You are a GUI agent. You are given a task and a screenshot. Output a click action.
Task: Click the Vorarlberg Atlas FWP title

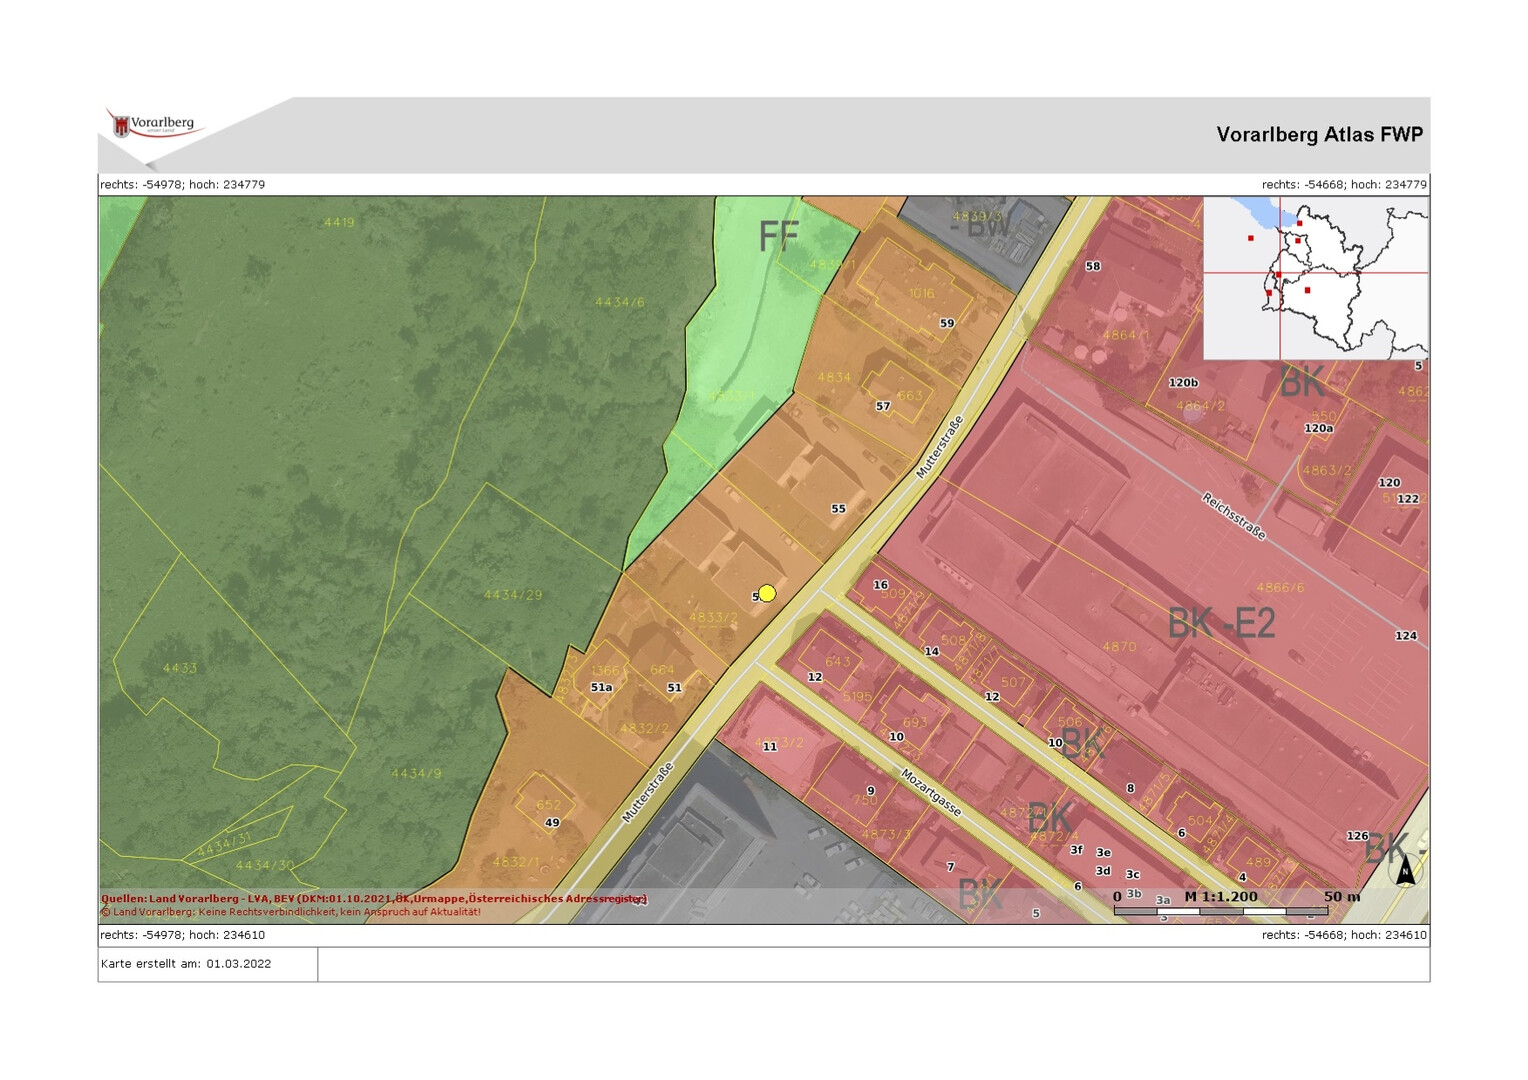coord(1318,135)
